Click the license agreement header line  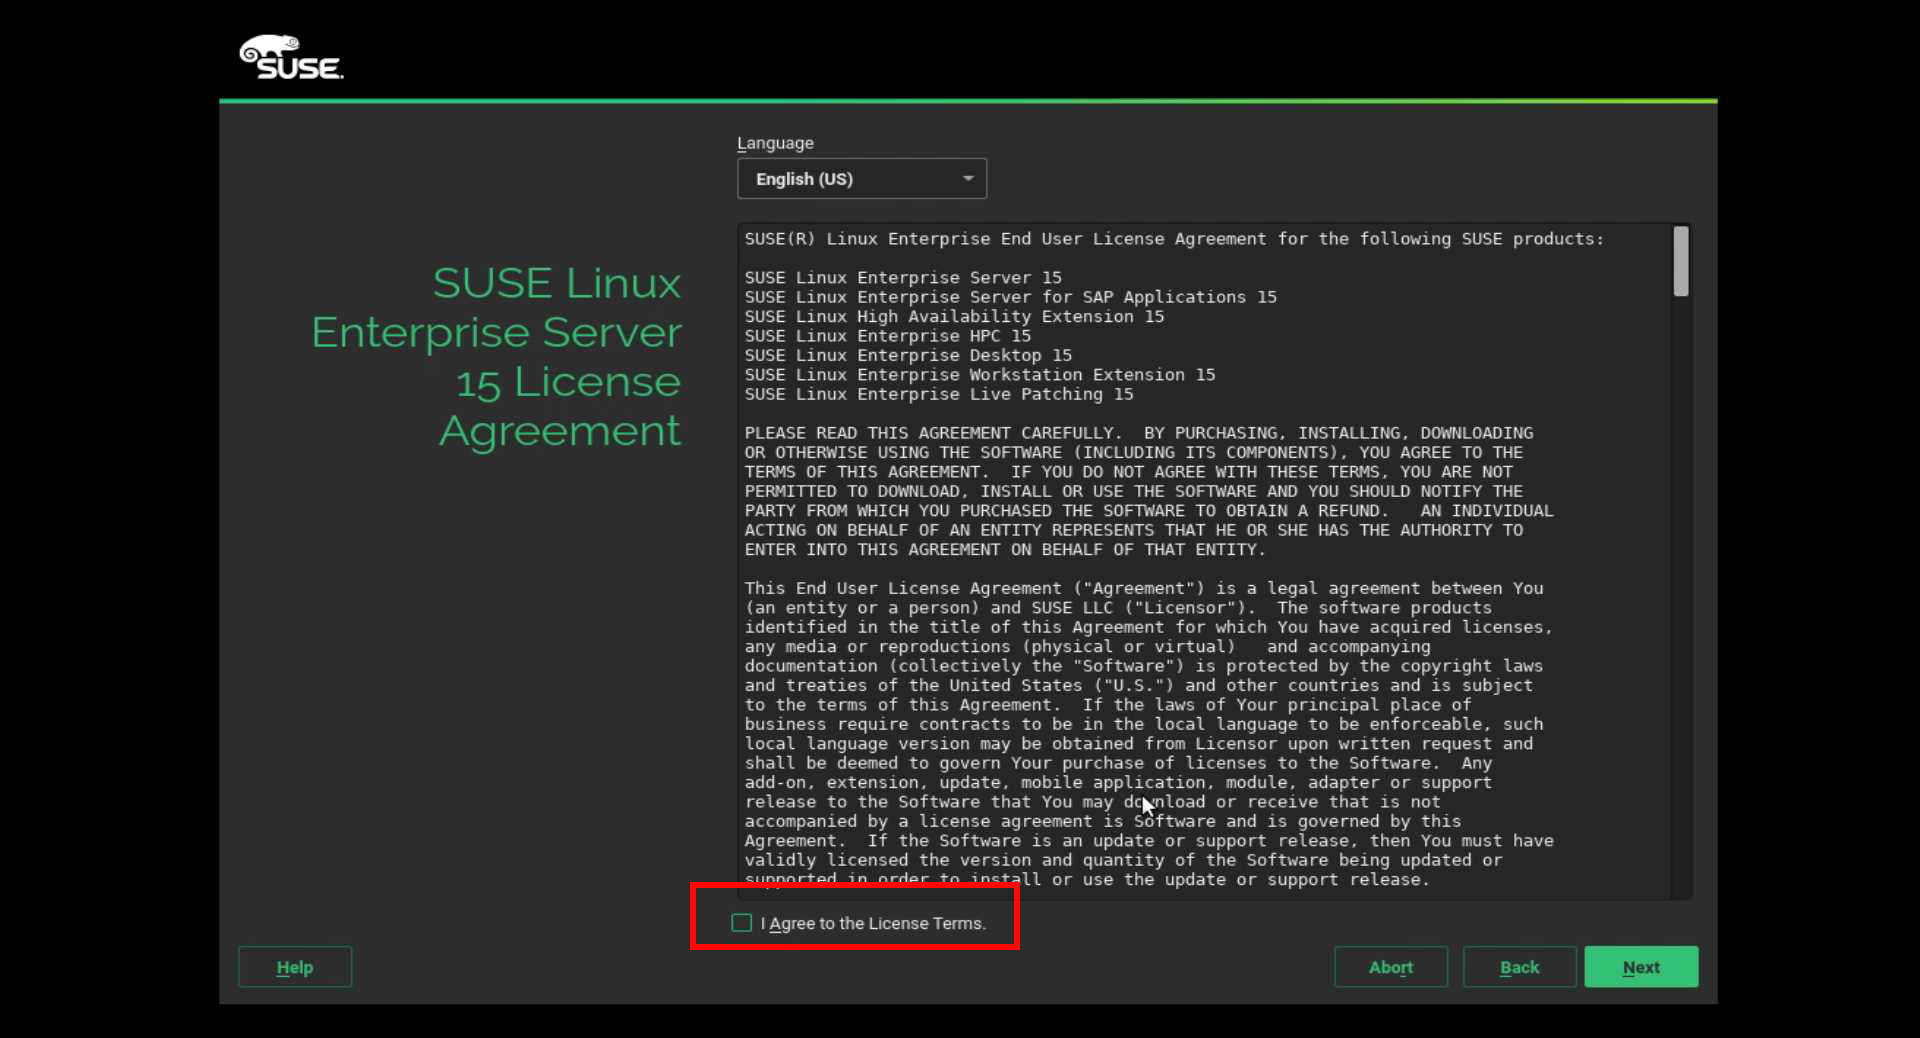[1174, 239]
